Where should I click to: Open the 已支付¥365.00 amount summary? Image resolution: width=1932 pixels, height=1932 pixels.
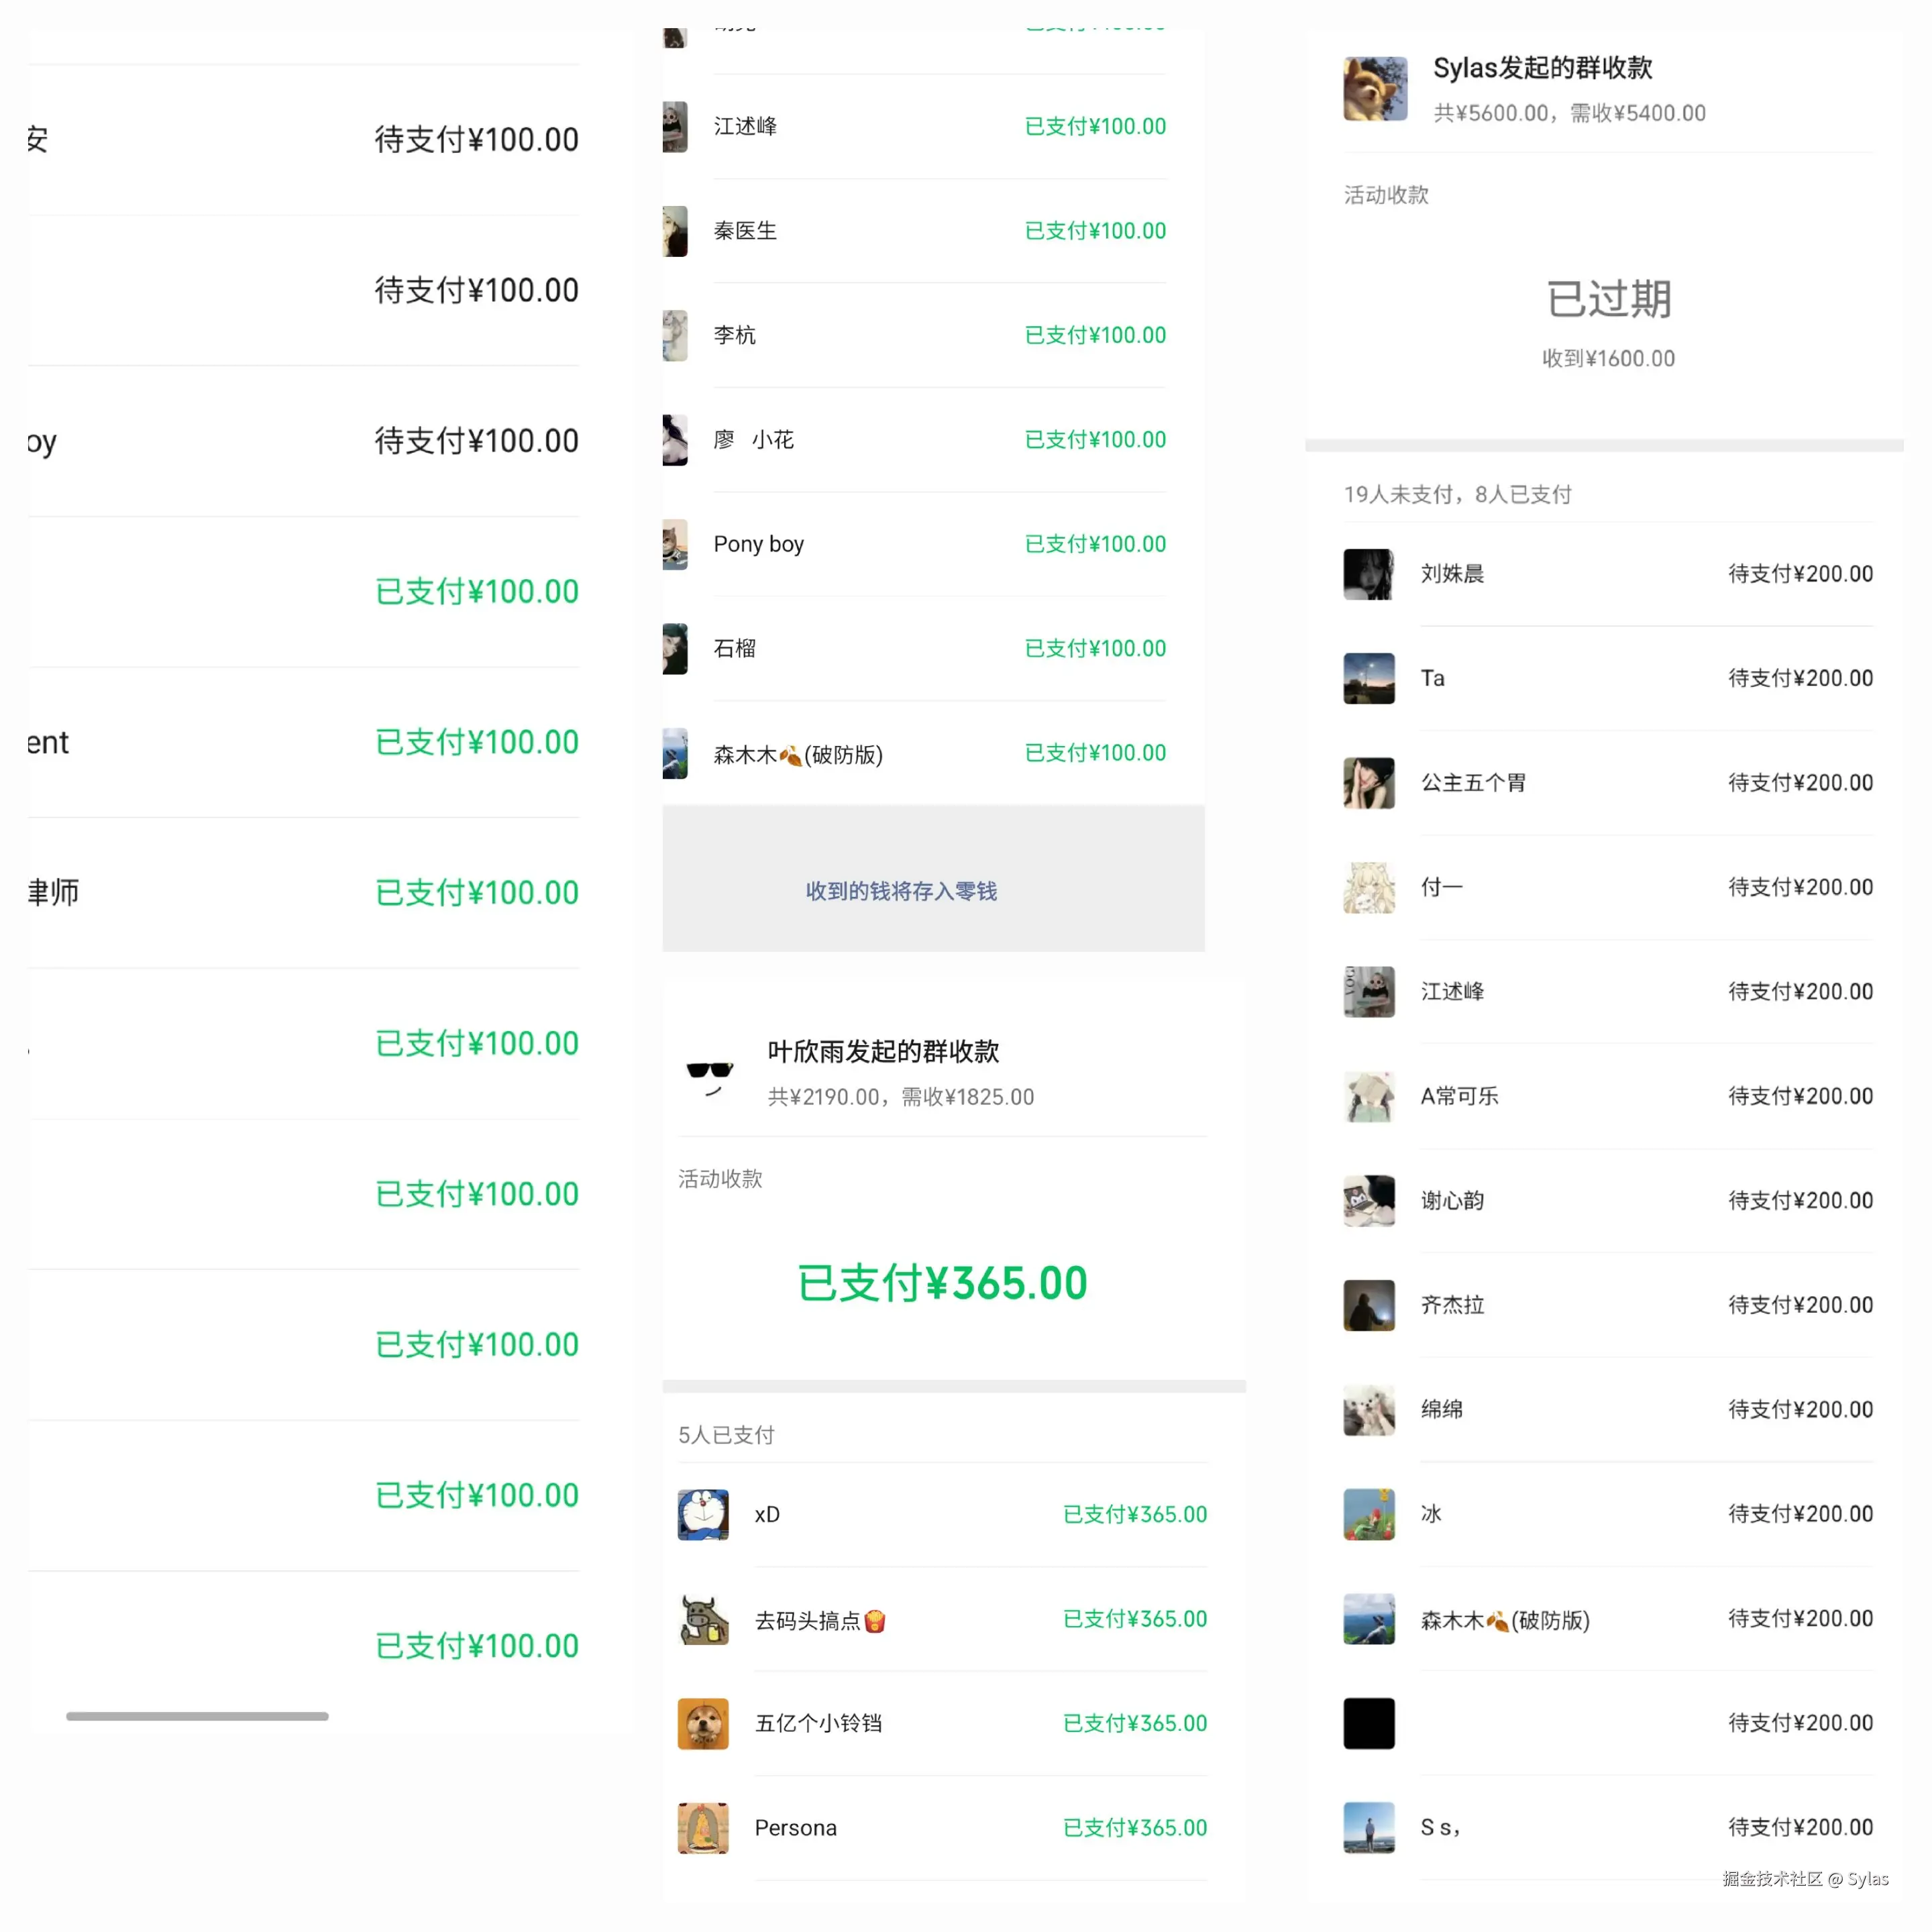click(942, 1283)
